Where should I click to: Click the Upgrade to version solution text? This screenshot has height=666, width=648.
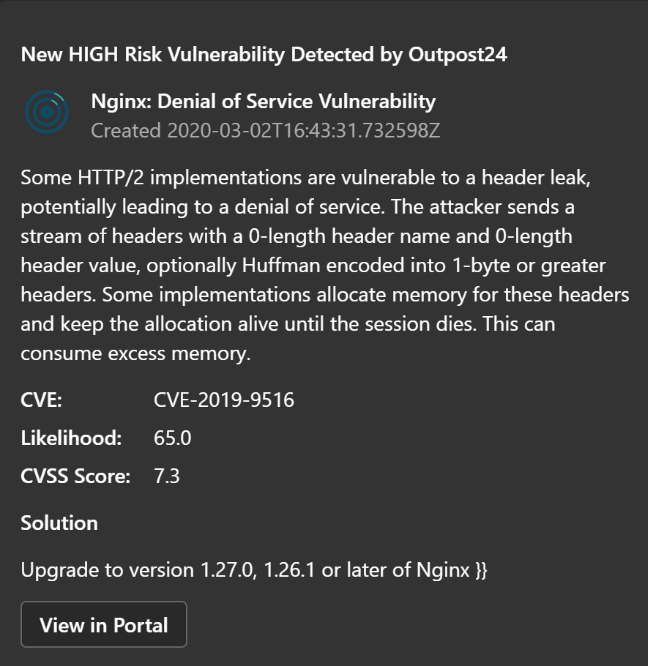tap(254, 570)
